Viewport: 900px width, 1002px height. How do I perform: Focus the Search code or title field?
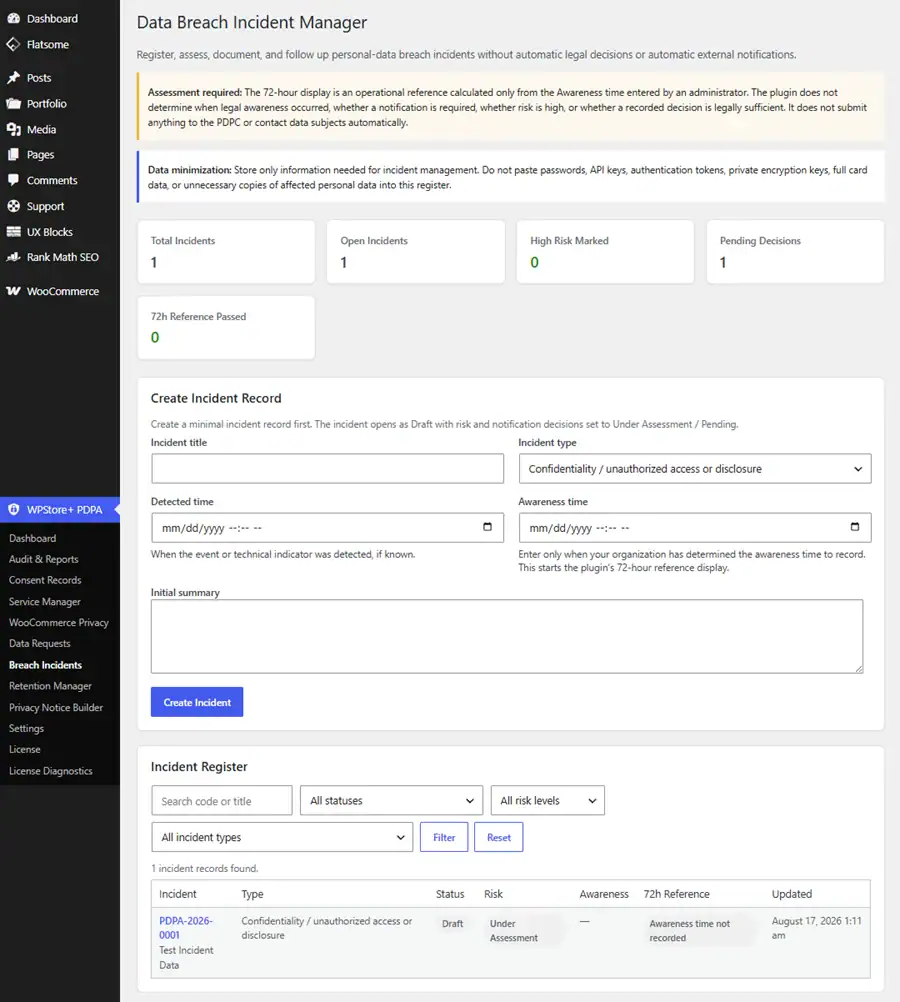(222, 800)
